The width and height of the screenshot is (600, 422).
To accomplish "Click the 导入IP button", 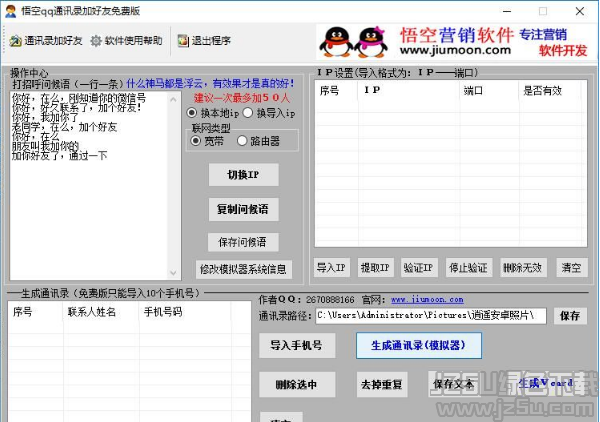I will (x=331, y=267).
